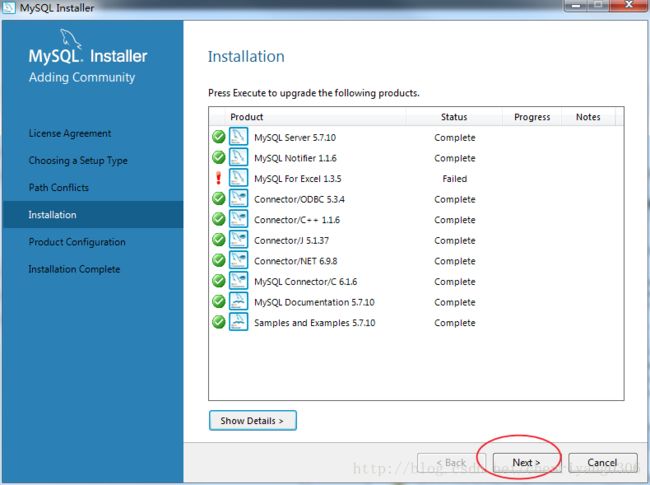
Task: Select the MySQL Connector/C 6.1.6 product icon
Action: tap(238, 281)
